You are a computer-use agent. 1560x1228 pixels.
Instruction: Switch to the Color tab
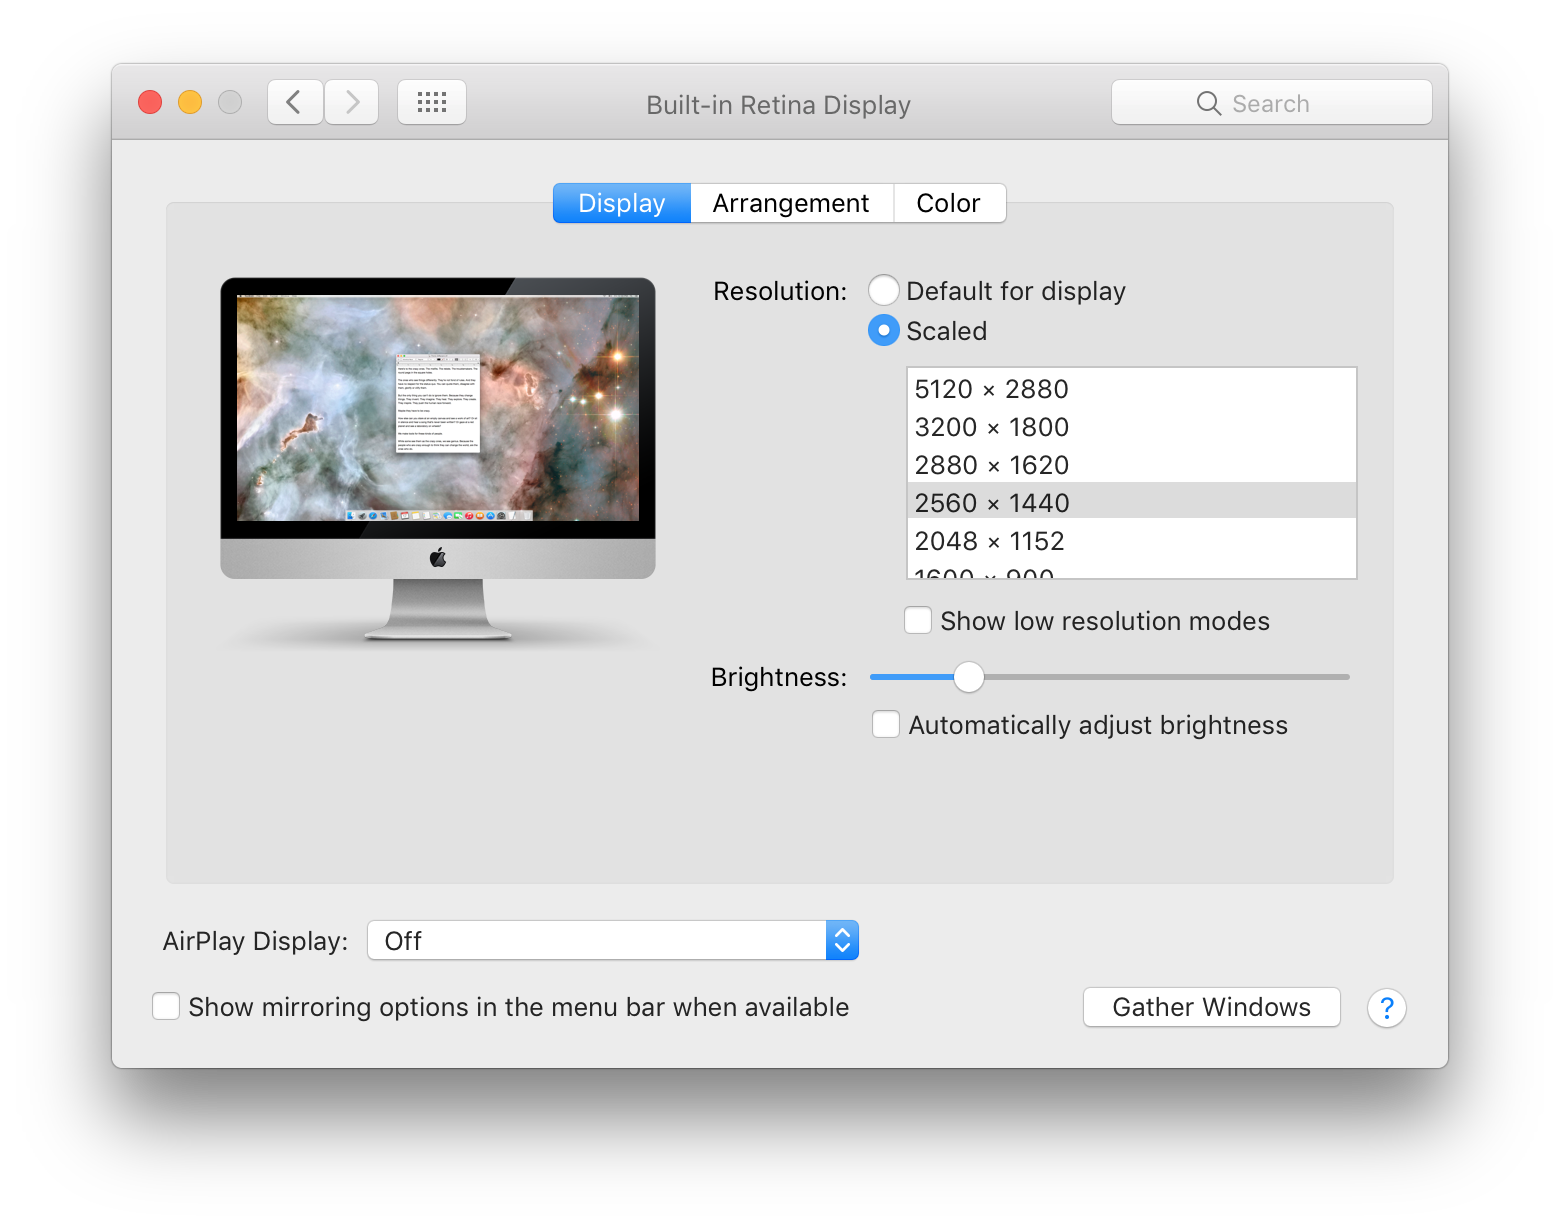[x=949, y=203]
